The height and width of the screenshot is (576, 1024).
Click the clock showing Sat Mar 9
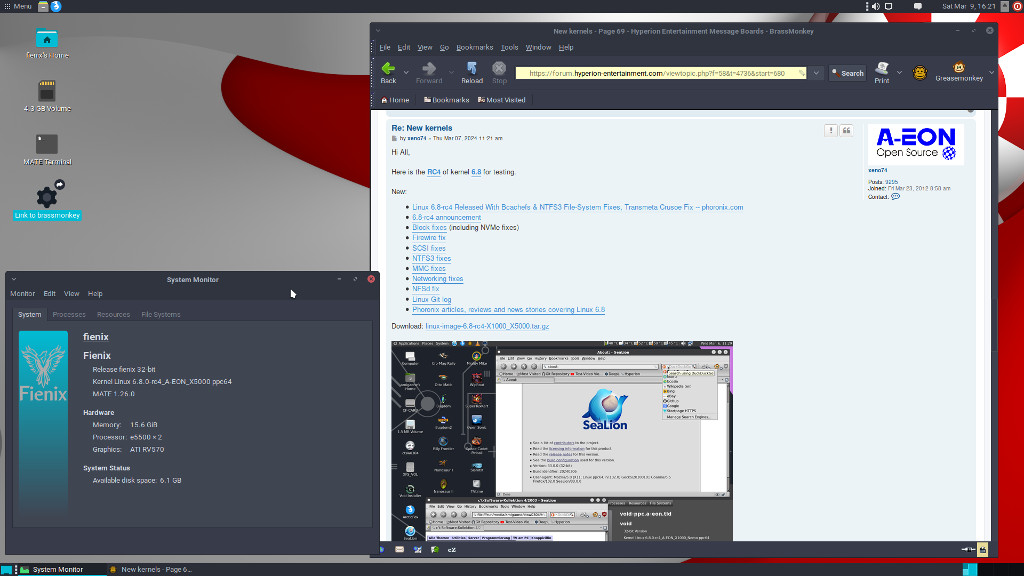point(968,6)
